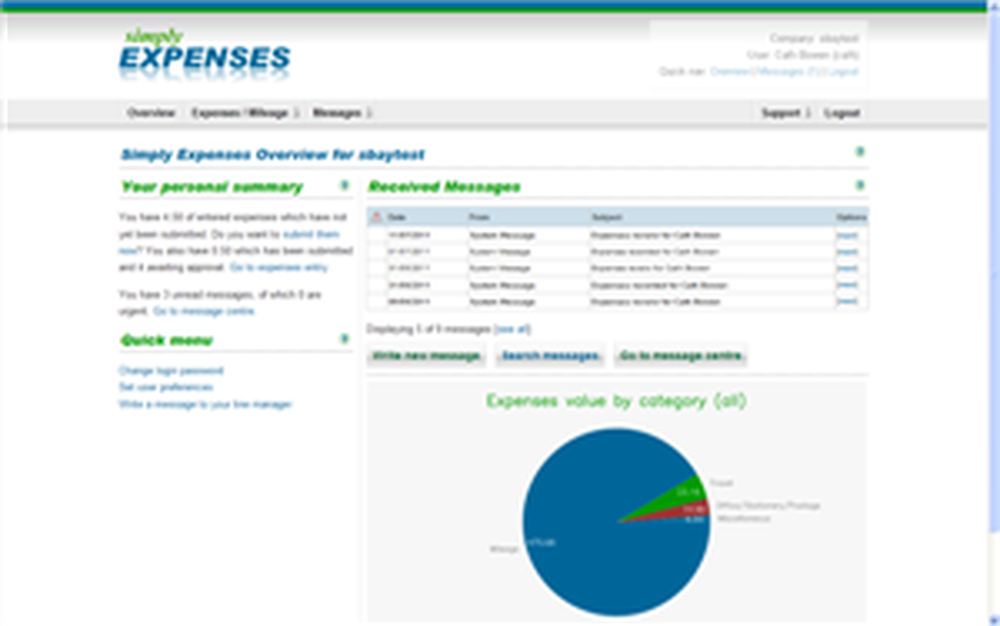
Task: Click the Date column header
Action: pos(397,217)
